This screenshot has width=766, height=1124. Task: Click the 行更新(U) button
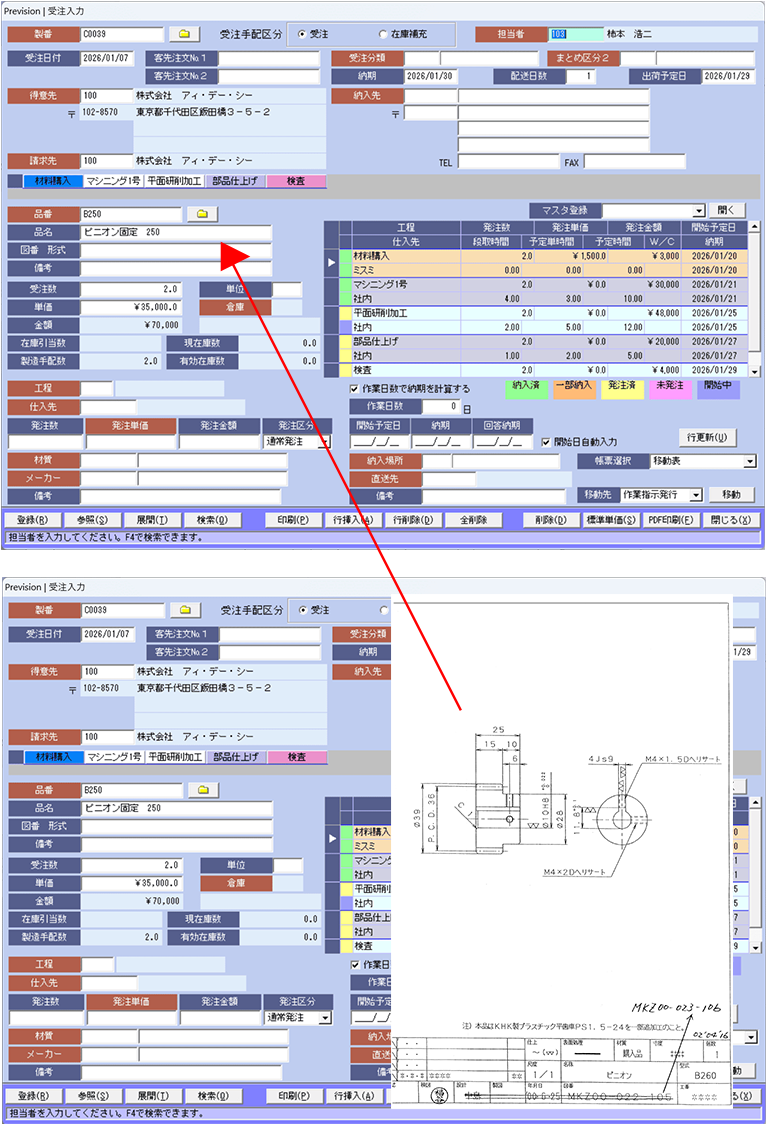[x=708, y=438]
